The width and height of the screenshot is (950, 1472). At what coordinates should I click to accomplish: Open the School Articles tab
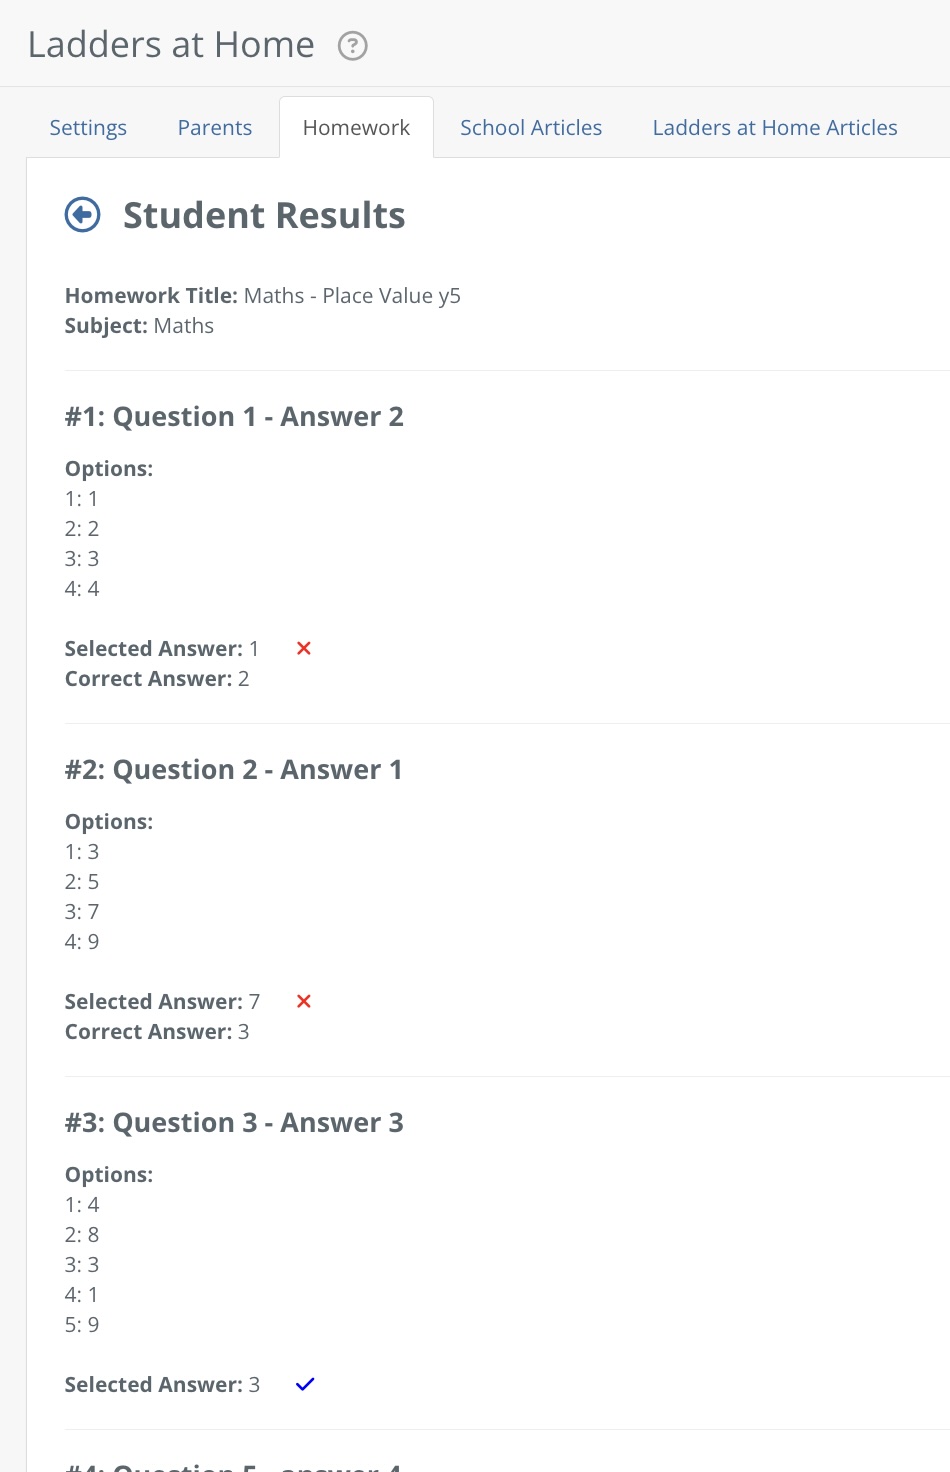[531, 128]
